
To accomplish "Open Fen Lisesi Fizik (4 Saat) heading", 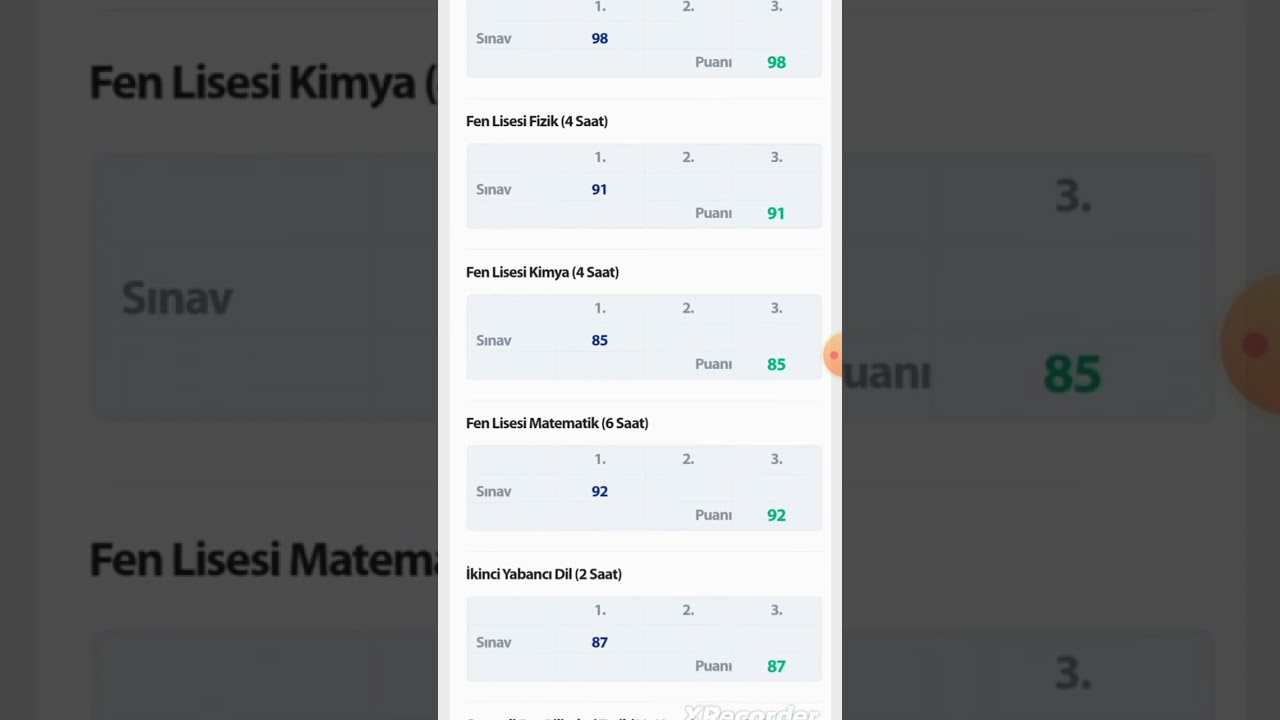I will point(537,121).
